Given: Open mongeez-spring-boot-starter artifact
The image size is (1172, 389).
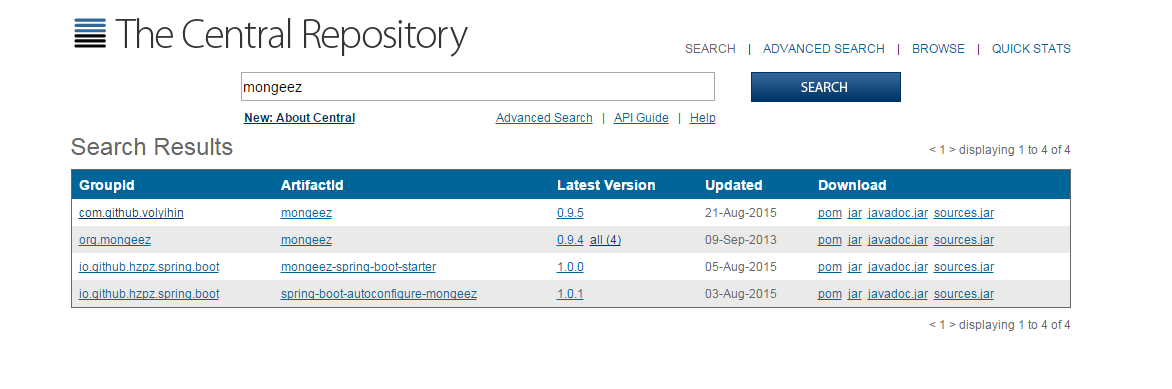Looking at the screenshot, I should [x=359, y=267].
